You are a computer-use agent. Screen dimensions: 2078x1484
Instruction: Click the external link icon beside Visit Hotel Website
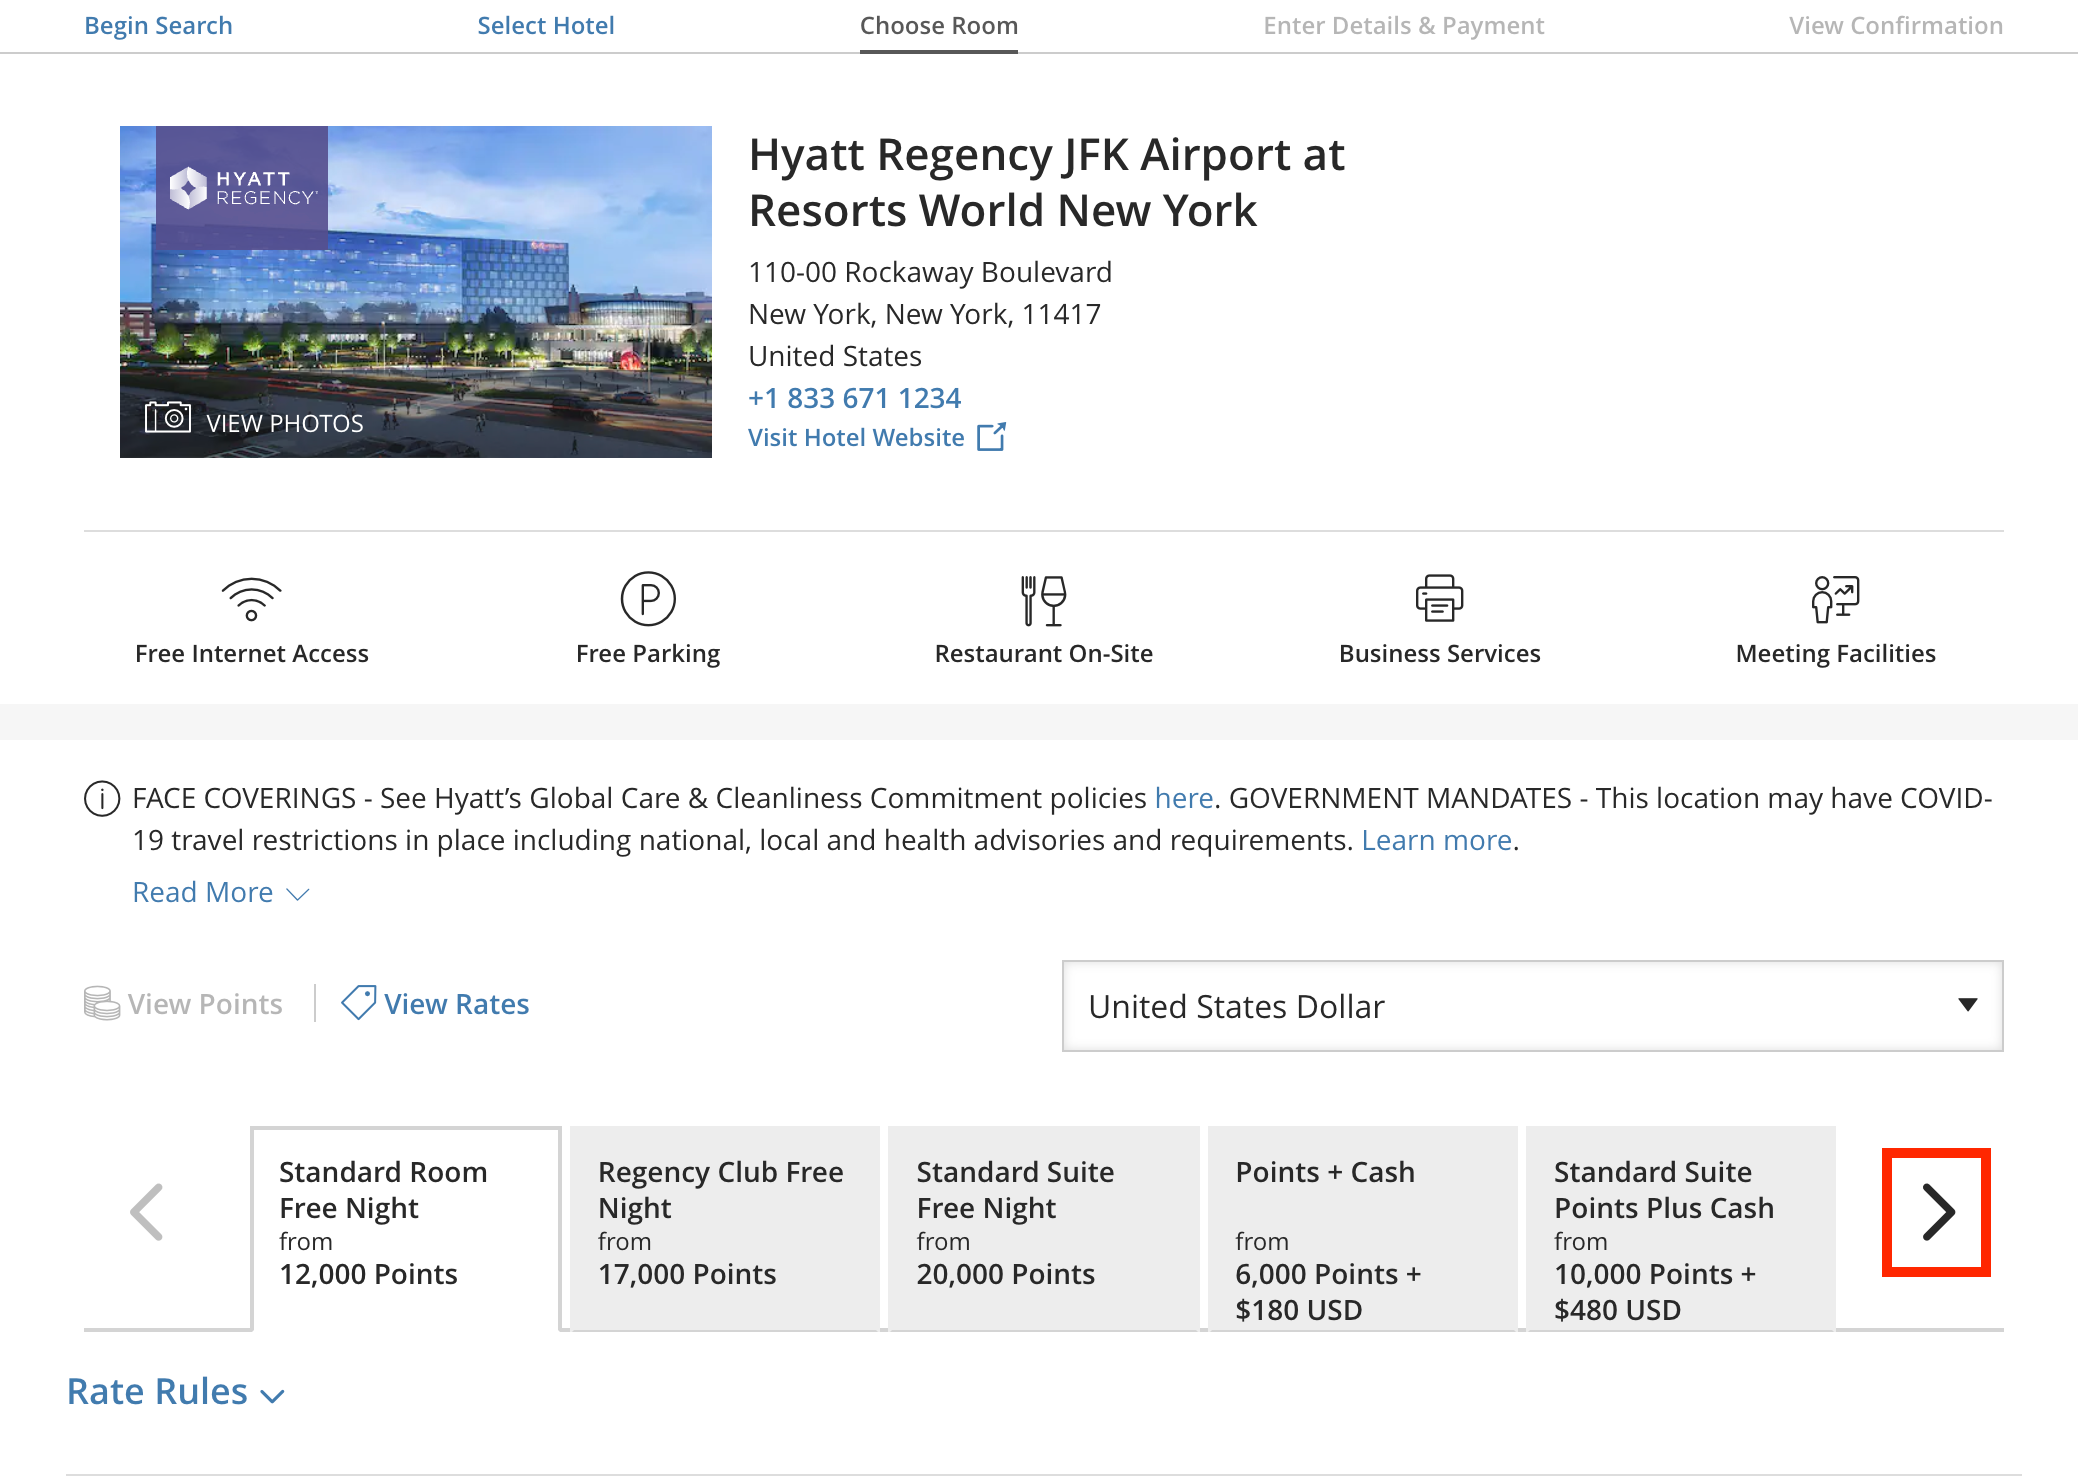(991, 436)
